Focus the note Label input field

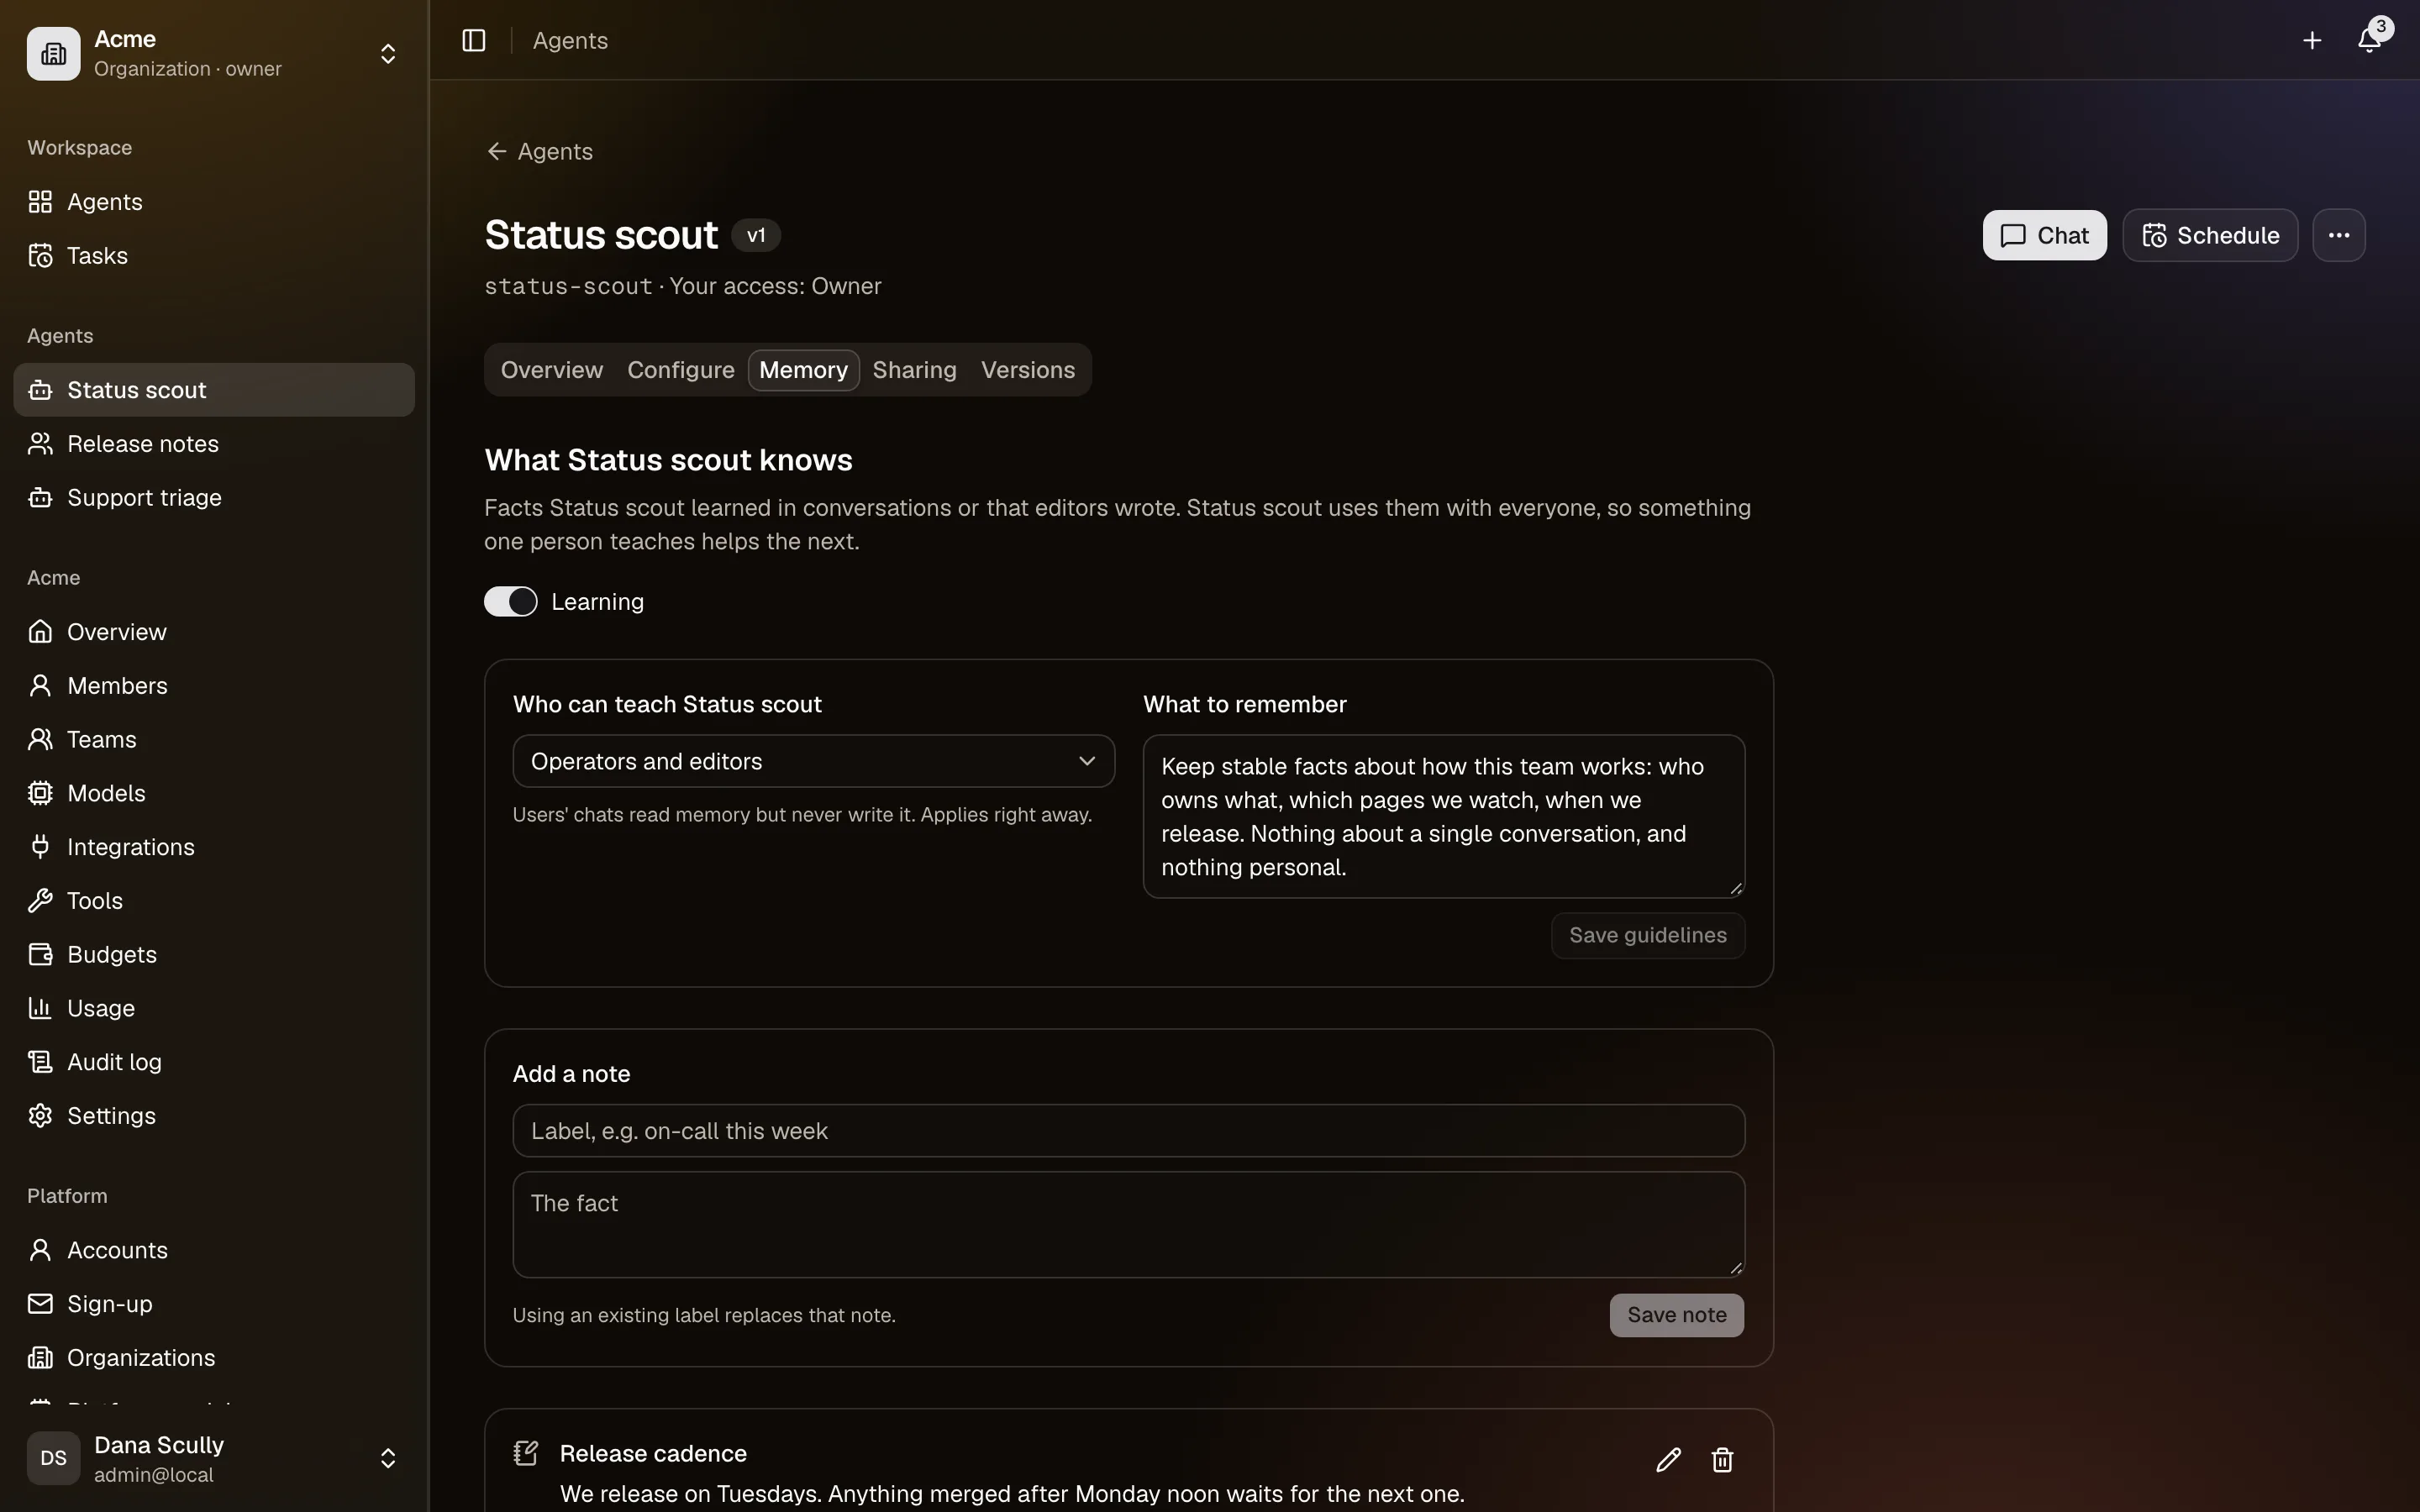1128,1131
